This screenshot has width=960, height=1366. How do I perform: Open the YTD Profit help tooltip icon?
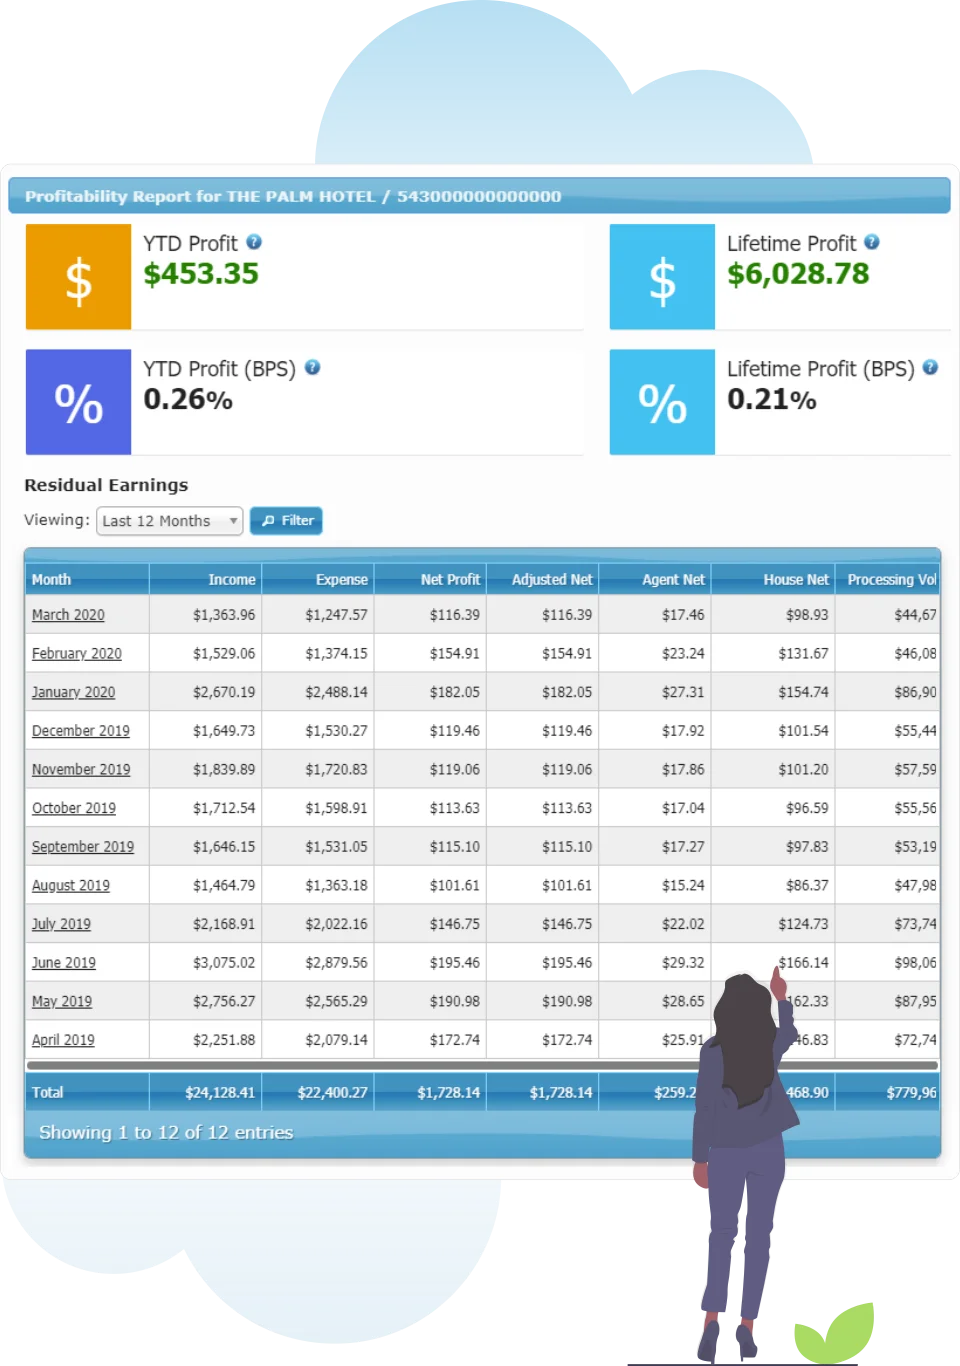(251, 242)
